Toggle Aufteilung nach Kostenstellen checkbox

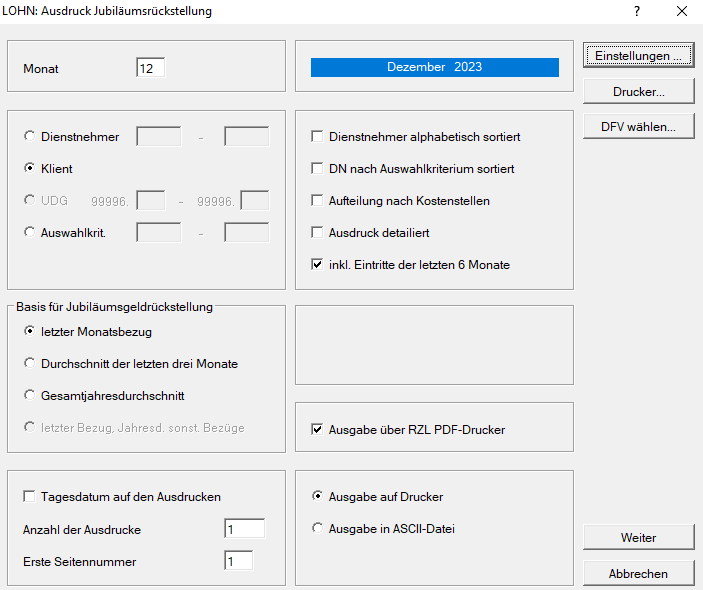click(318, 201)
